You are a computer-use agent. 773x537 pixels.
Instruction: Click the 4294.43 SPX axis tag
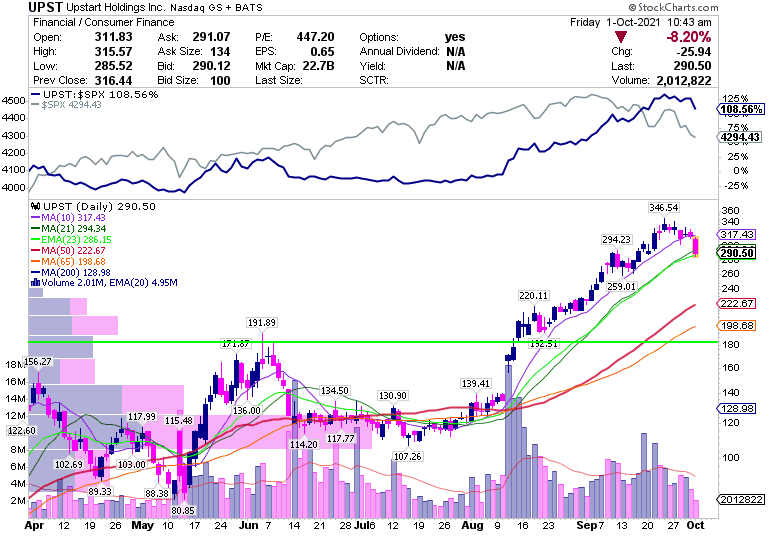pos(740,137)
